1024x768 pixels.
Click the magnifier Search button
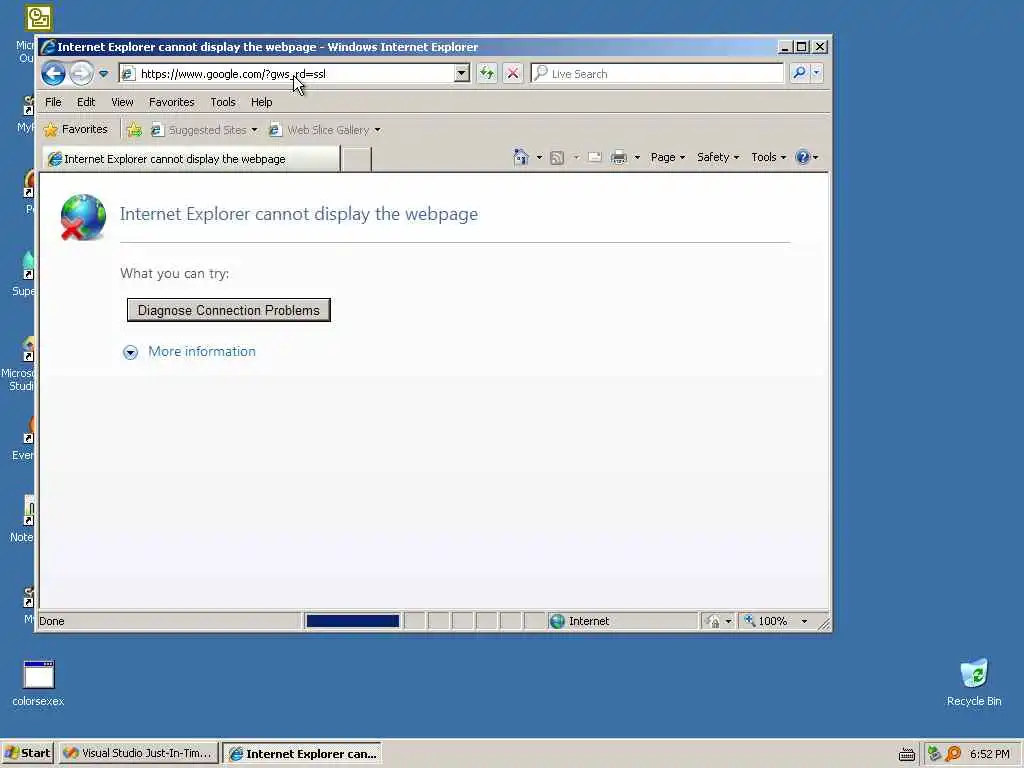pos(799,73)
